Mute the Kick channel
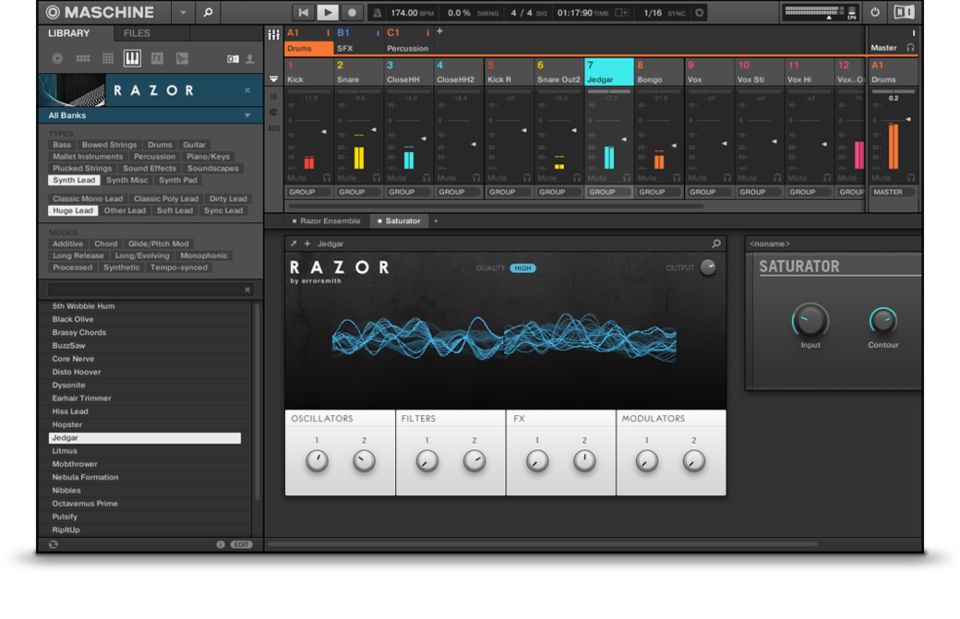The image size is (960, 619). (x=296, y=177)
